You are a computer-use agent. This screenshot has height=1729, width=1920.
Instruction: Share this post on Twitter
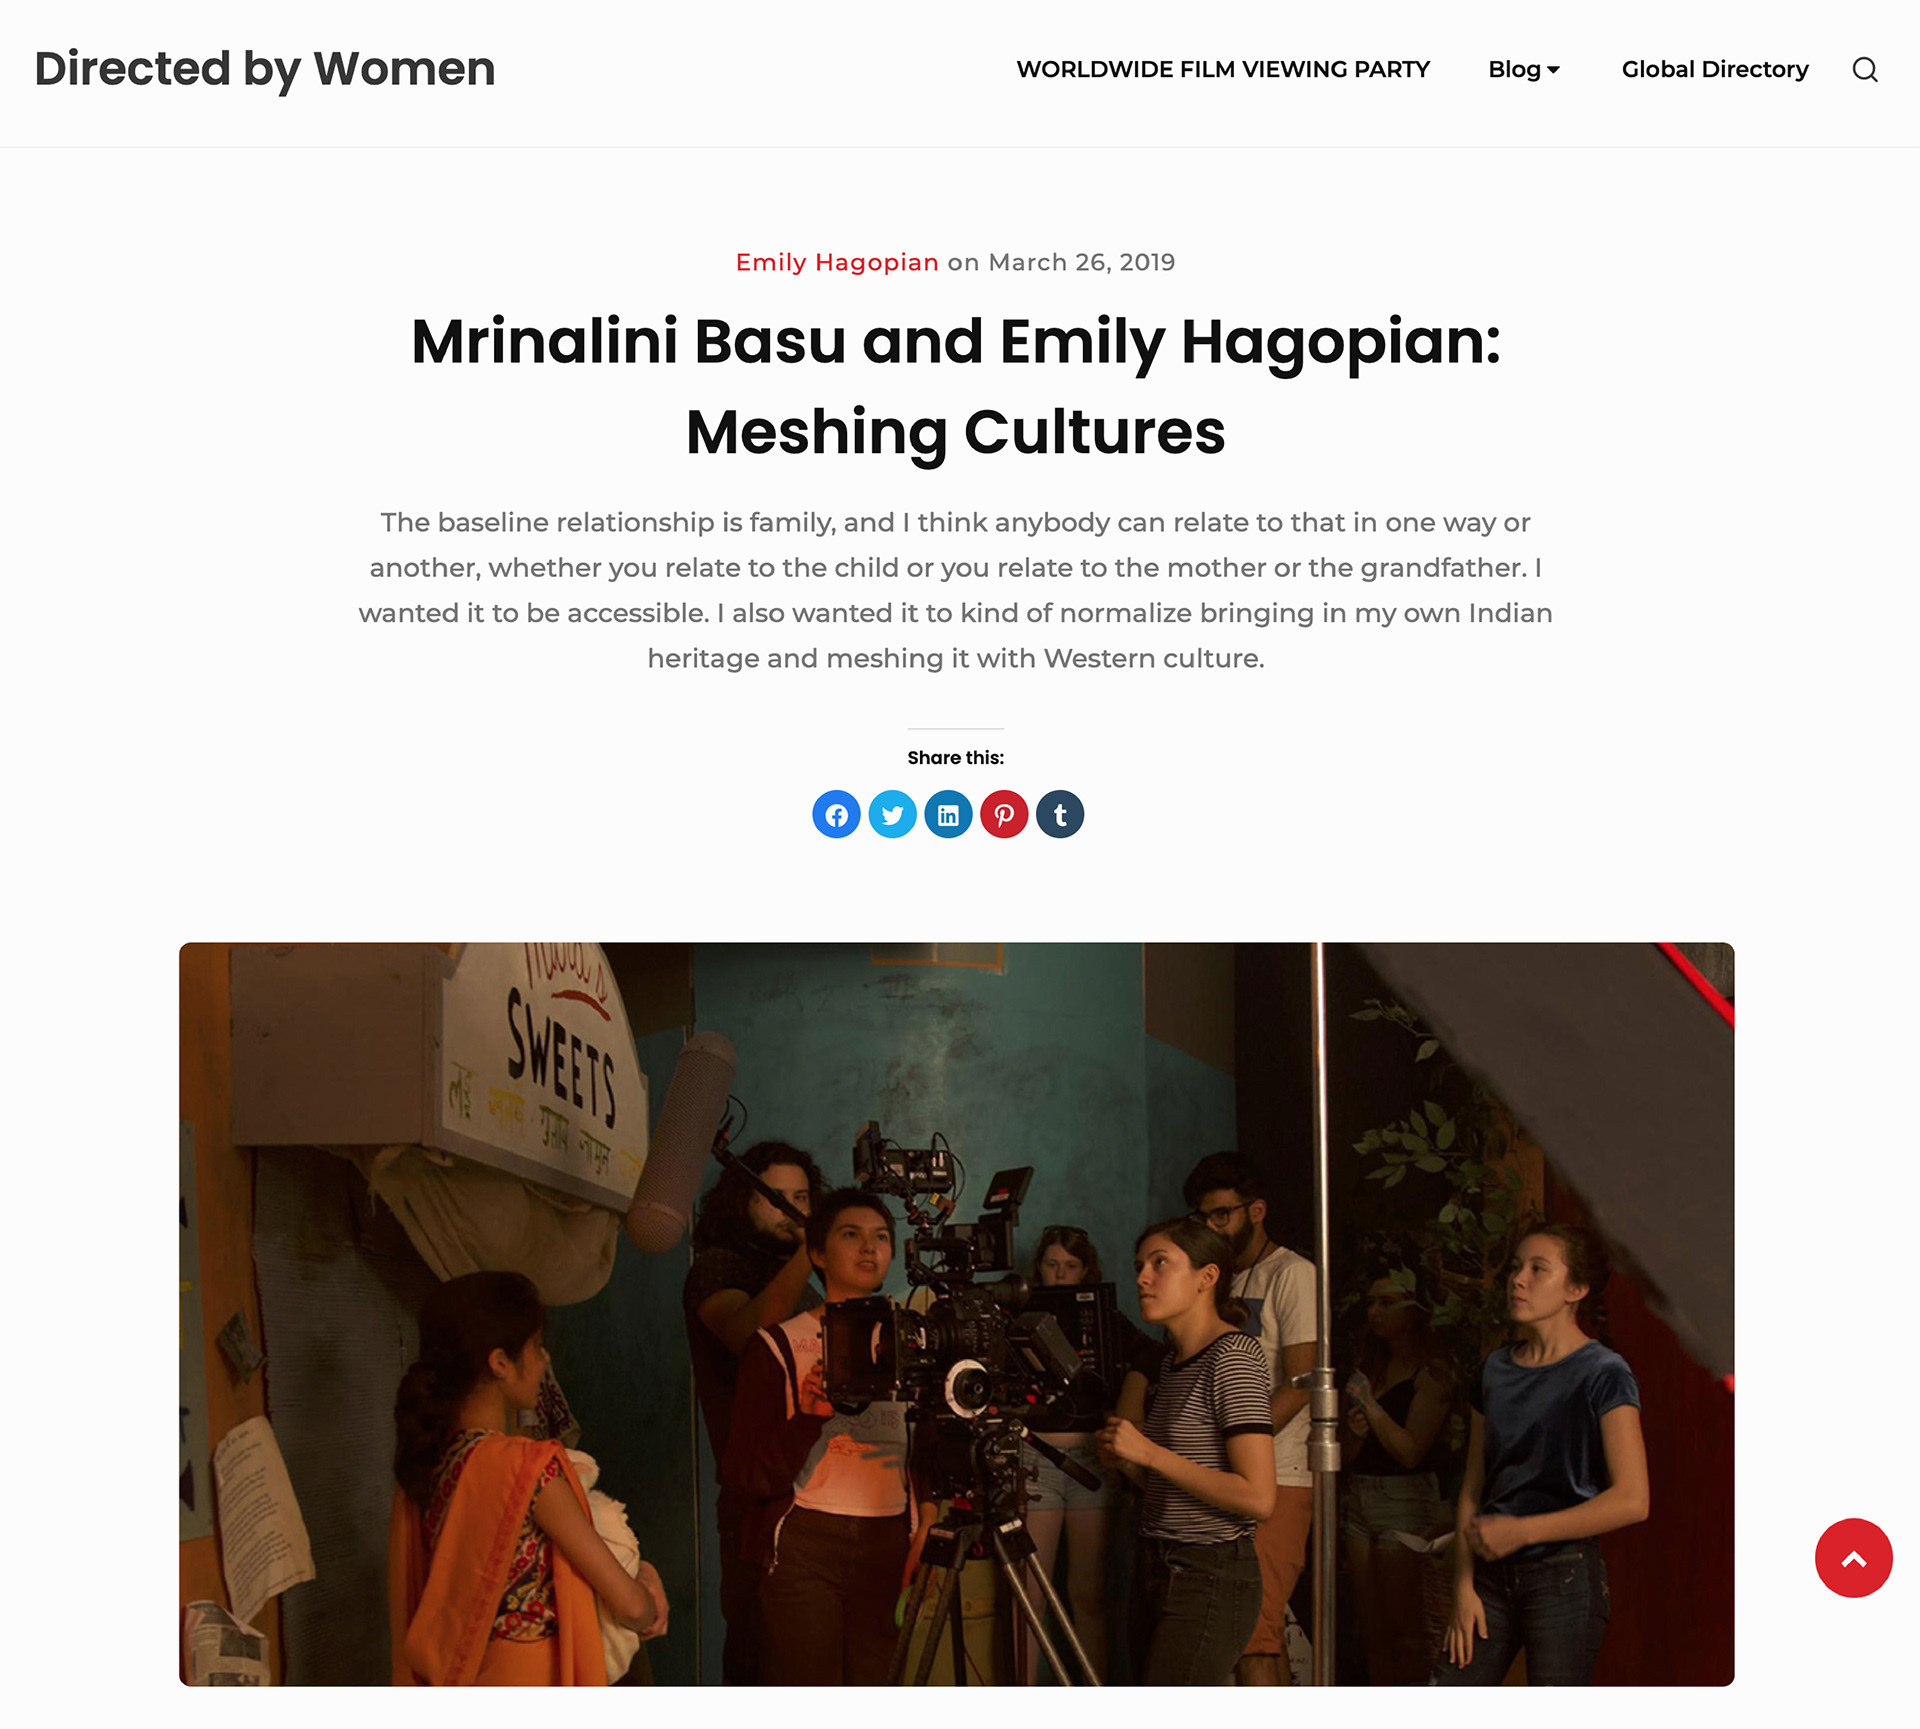coord(892,814)
